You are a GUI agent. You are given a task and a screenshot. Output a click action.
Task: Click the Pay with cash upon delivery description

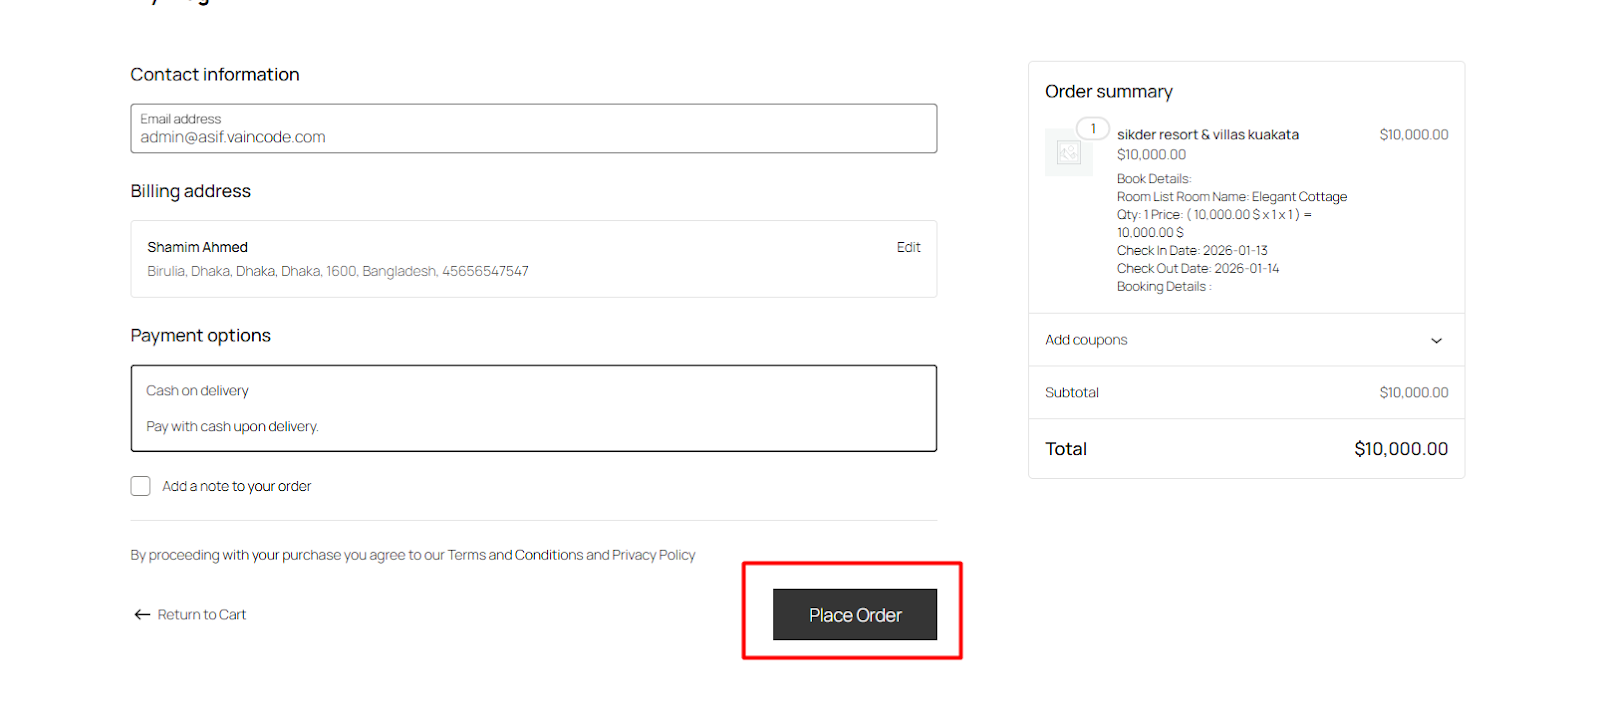coord(232,427)
